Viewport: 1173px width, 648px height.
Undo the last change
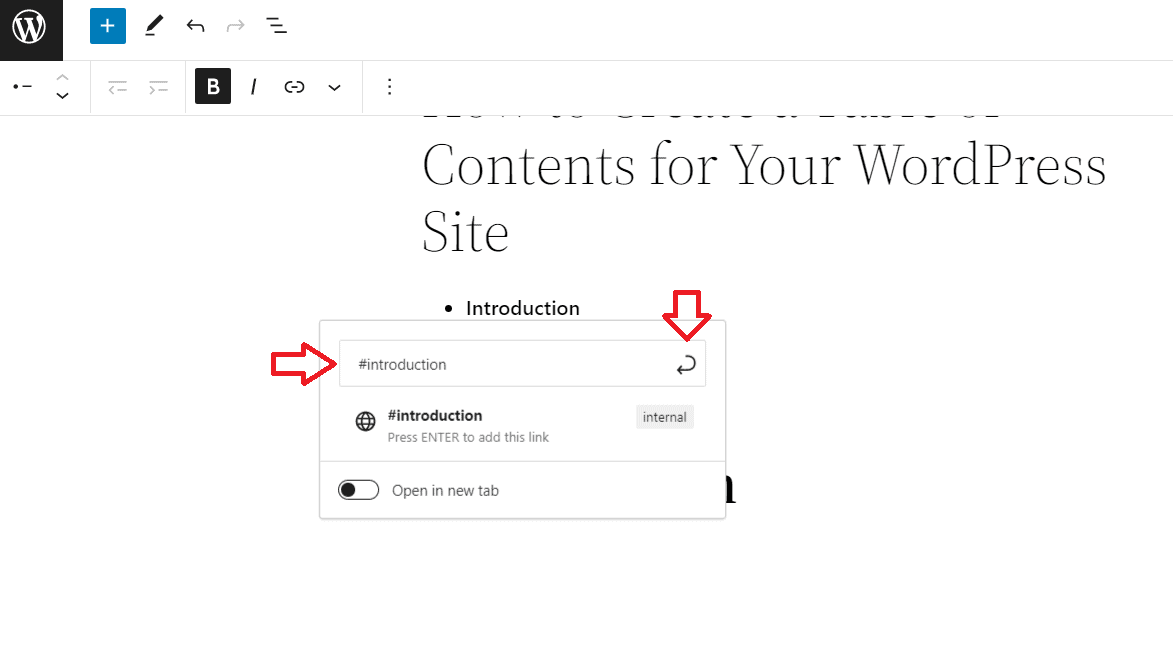195,26
